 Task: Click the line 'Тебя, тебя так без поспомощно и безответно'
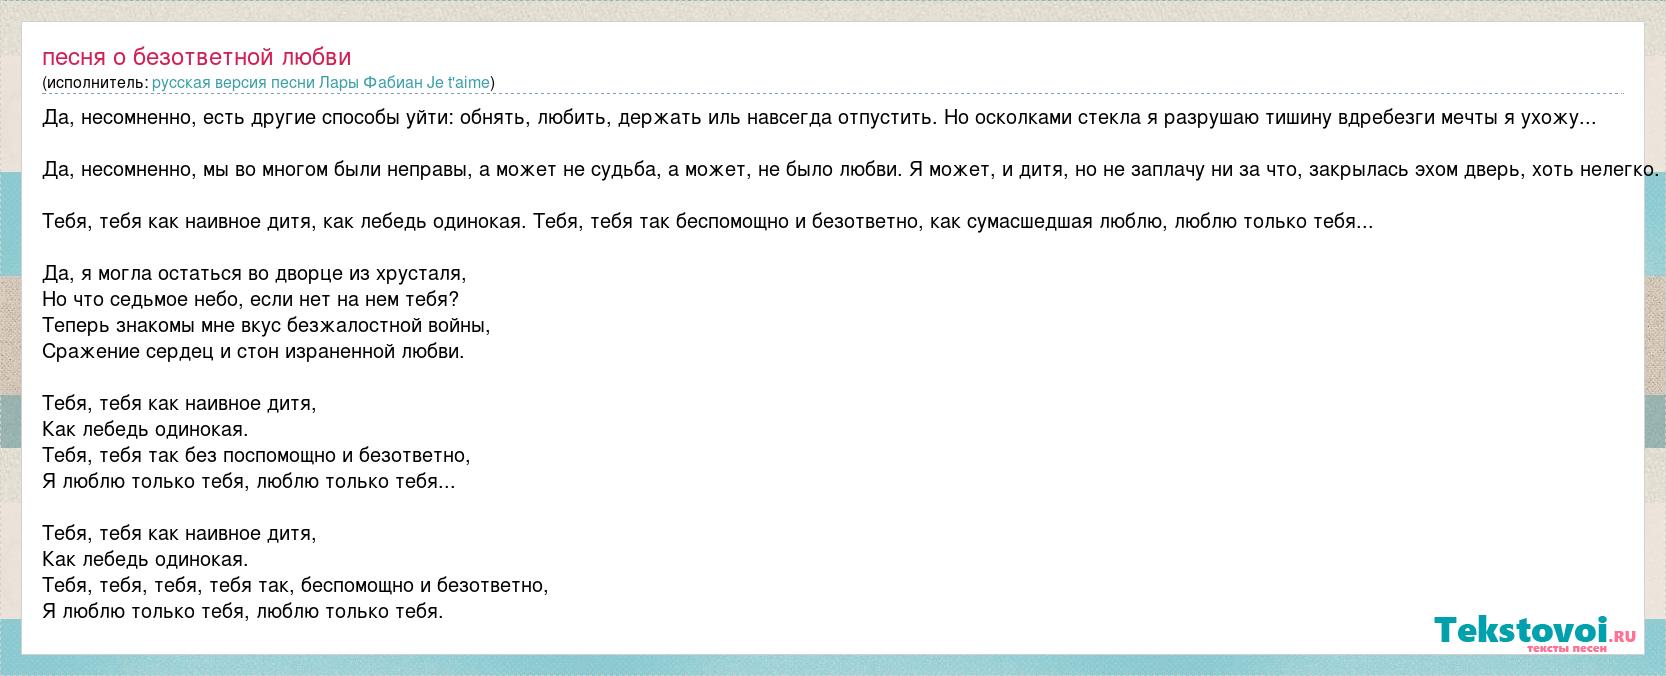pyautogui.click(x=256, y=456)
